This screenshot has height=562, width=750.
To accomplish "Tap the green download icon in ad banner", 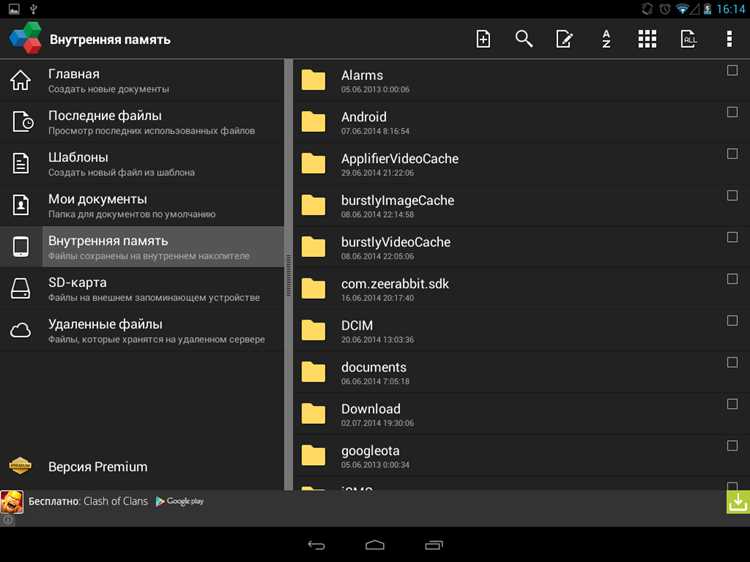I will pos(738,502).
